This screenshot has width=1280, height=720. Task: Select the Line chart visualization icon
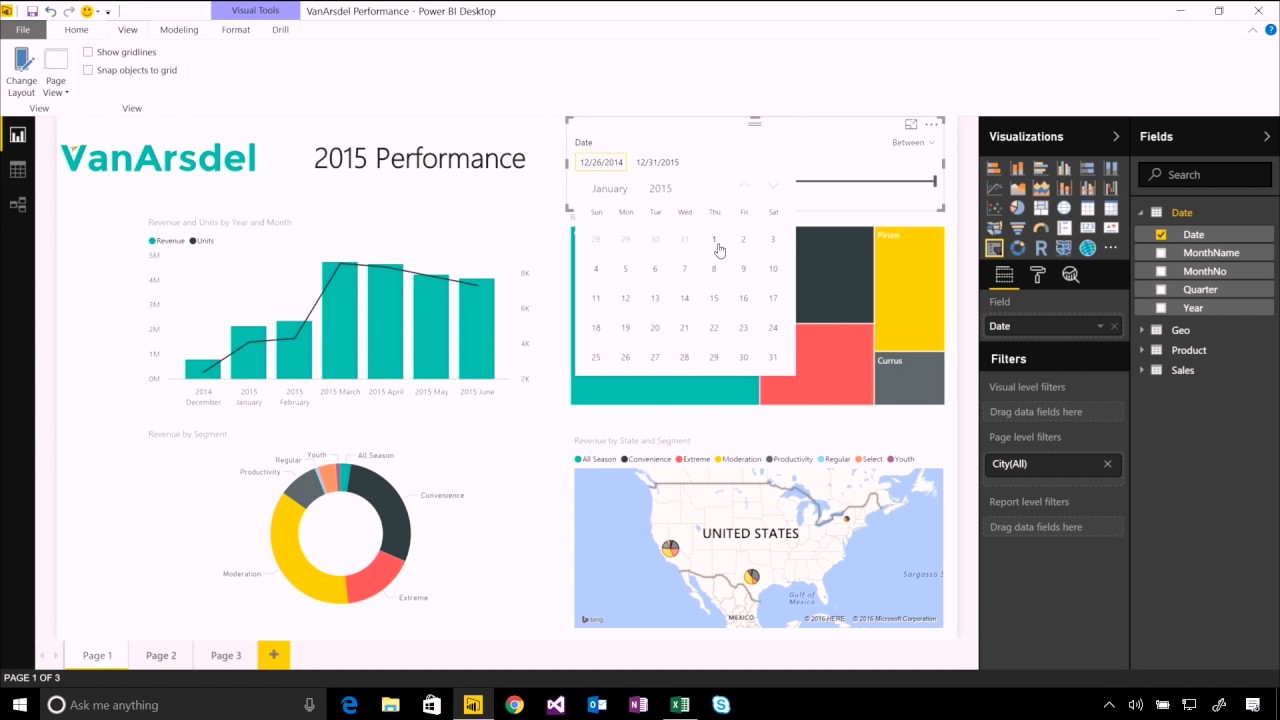(x=995, y=188)
